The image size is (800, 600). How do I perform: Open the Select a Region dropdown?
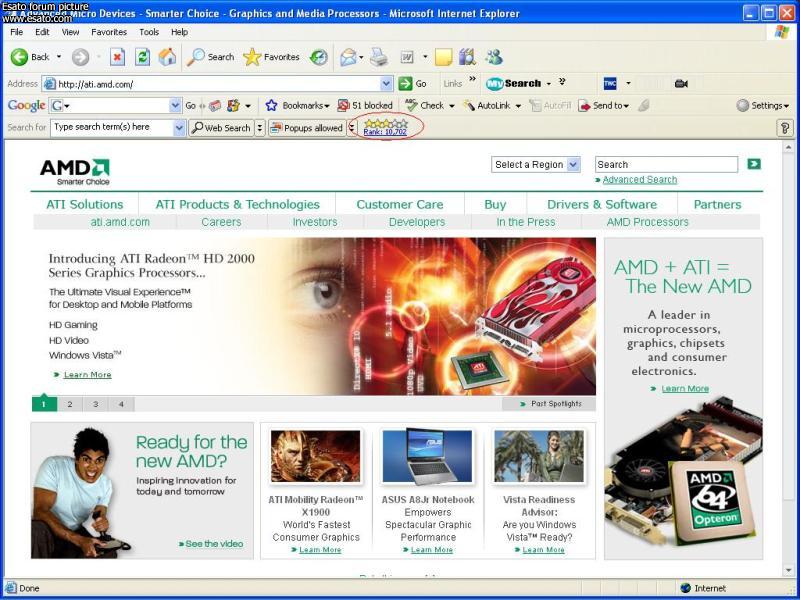coord(536,165)
